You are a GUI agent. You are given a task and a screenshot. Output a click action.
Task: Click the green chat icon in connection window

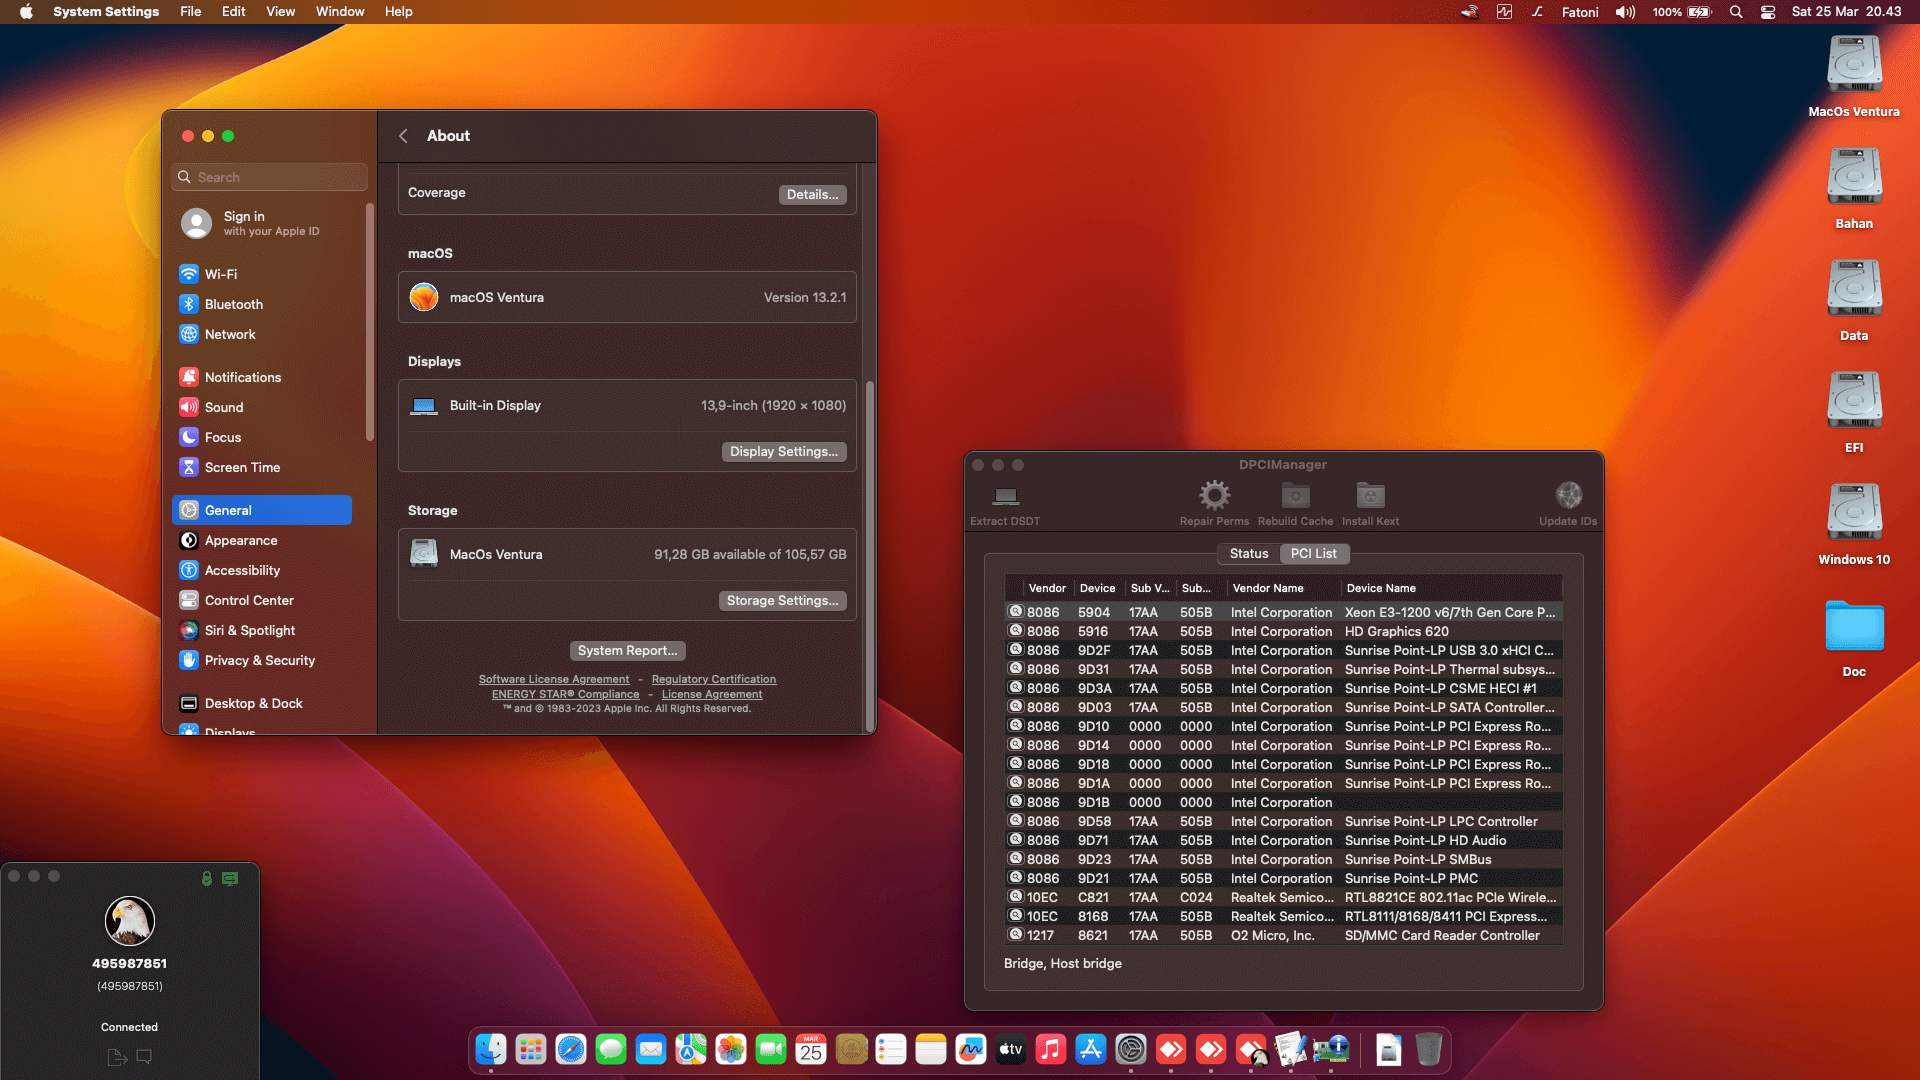coord(230,879)
